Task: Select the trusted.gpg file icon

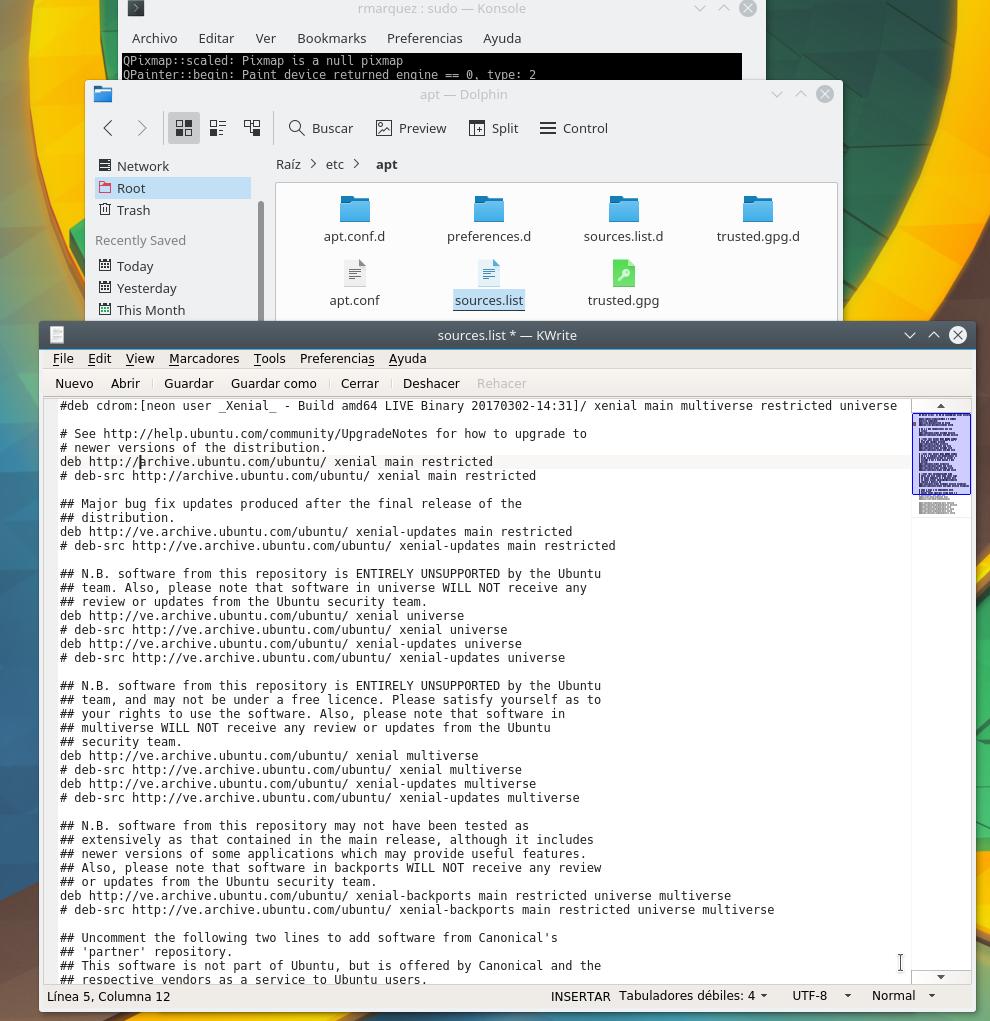Action: pos(623,274)
